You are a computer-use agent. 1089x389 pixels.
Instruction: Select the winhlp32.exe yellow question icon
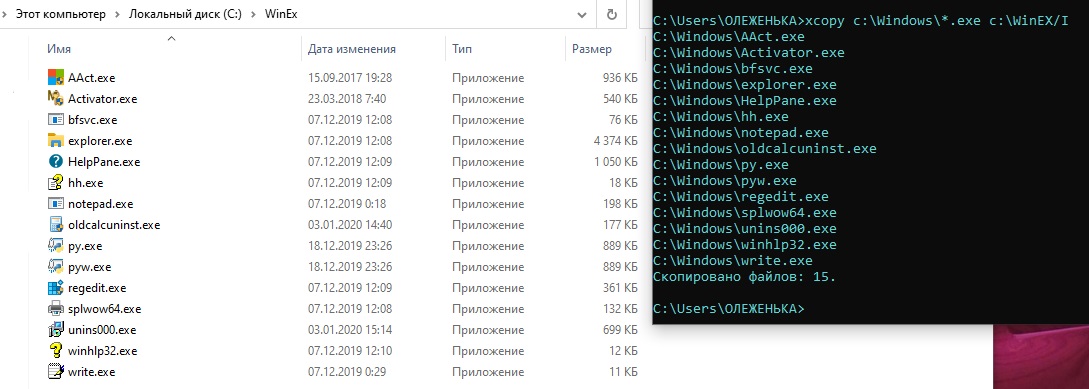coord(56,351)
